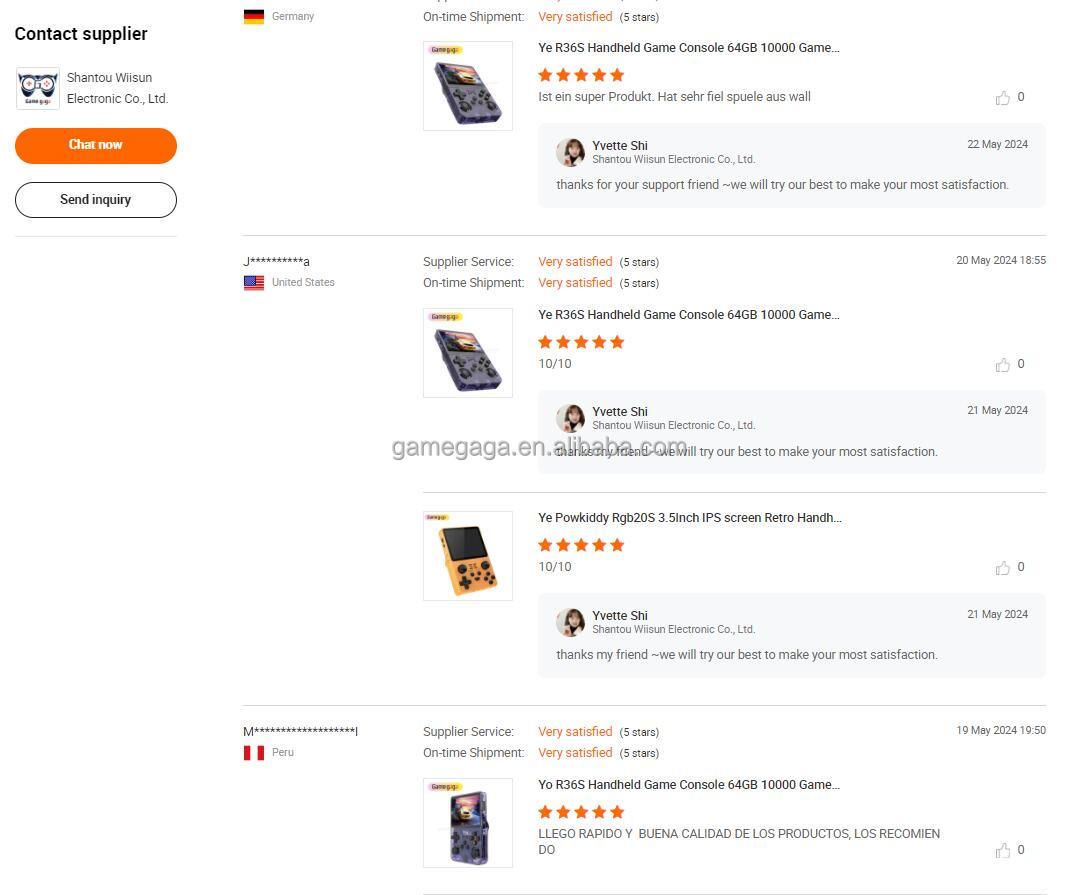Image resolution: width=1078 pixels, height=895 pixels.
Task: Click the Germany flag icon
Action: pos(254,17)
